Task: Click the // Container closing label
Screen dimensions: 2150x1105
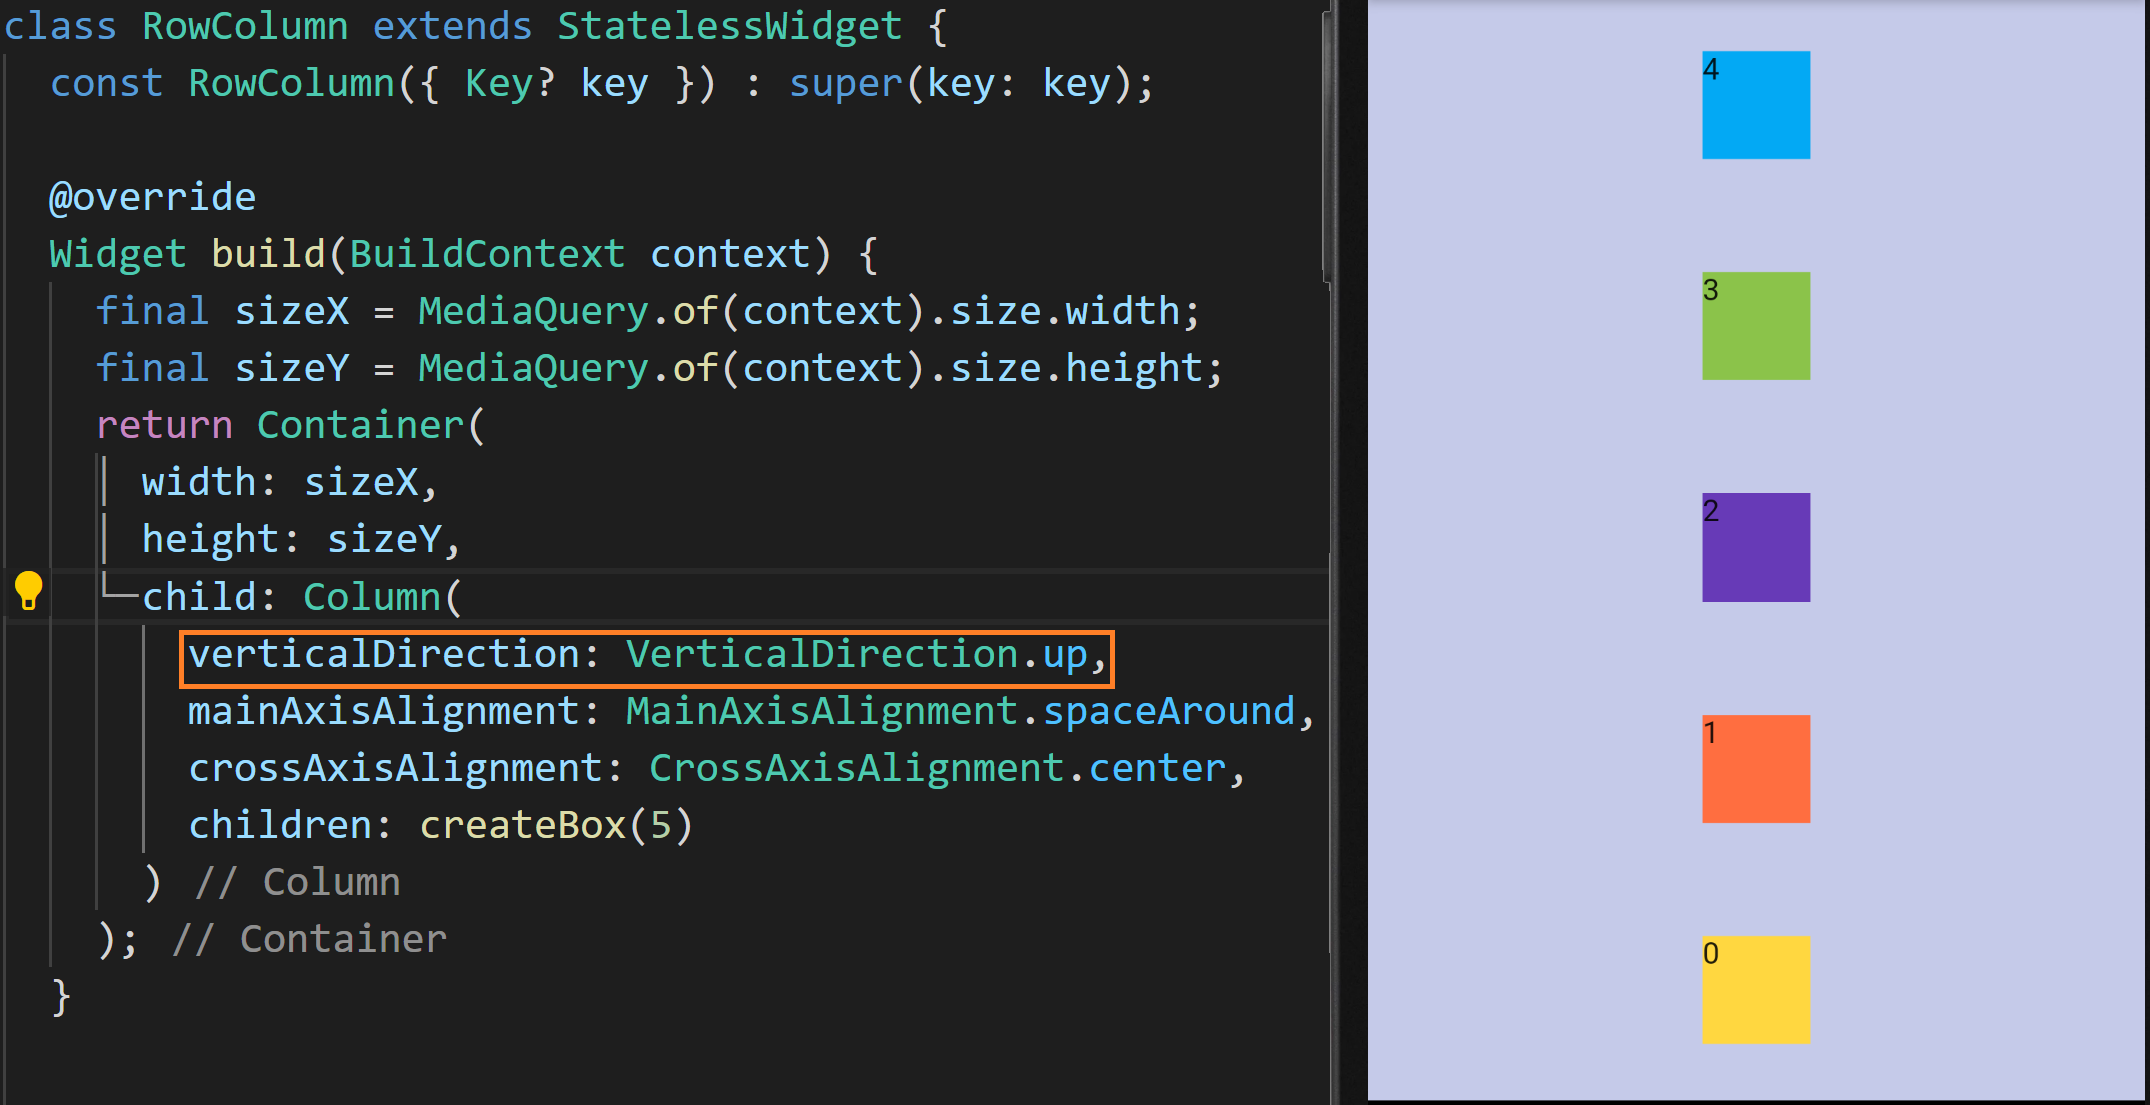Action: (309, 940)
